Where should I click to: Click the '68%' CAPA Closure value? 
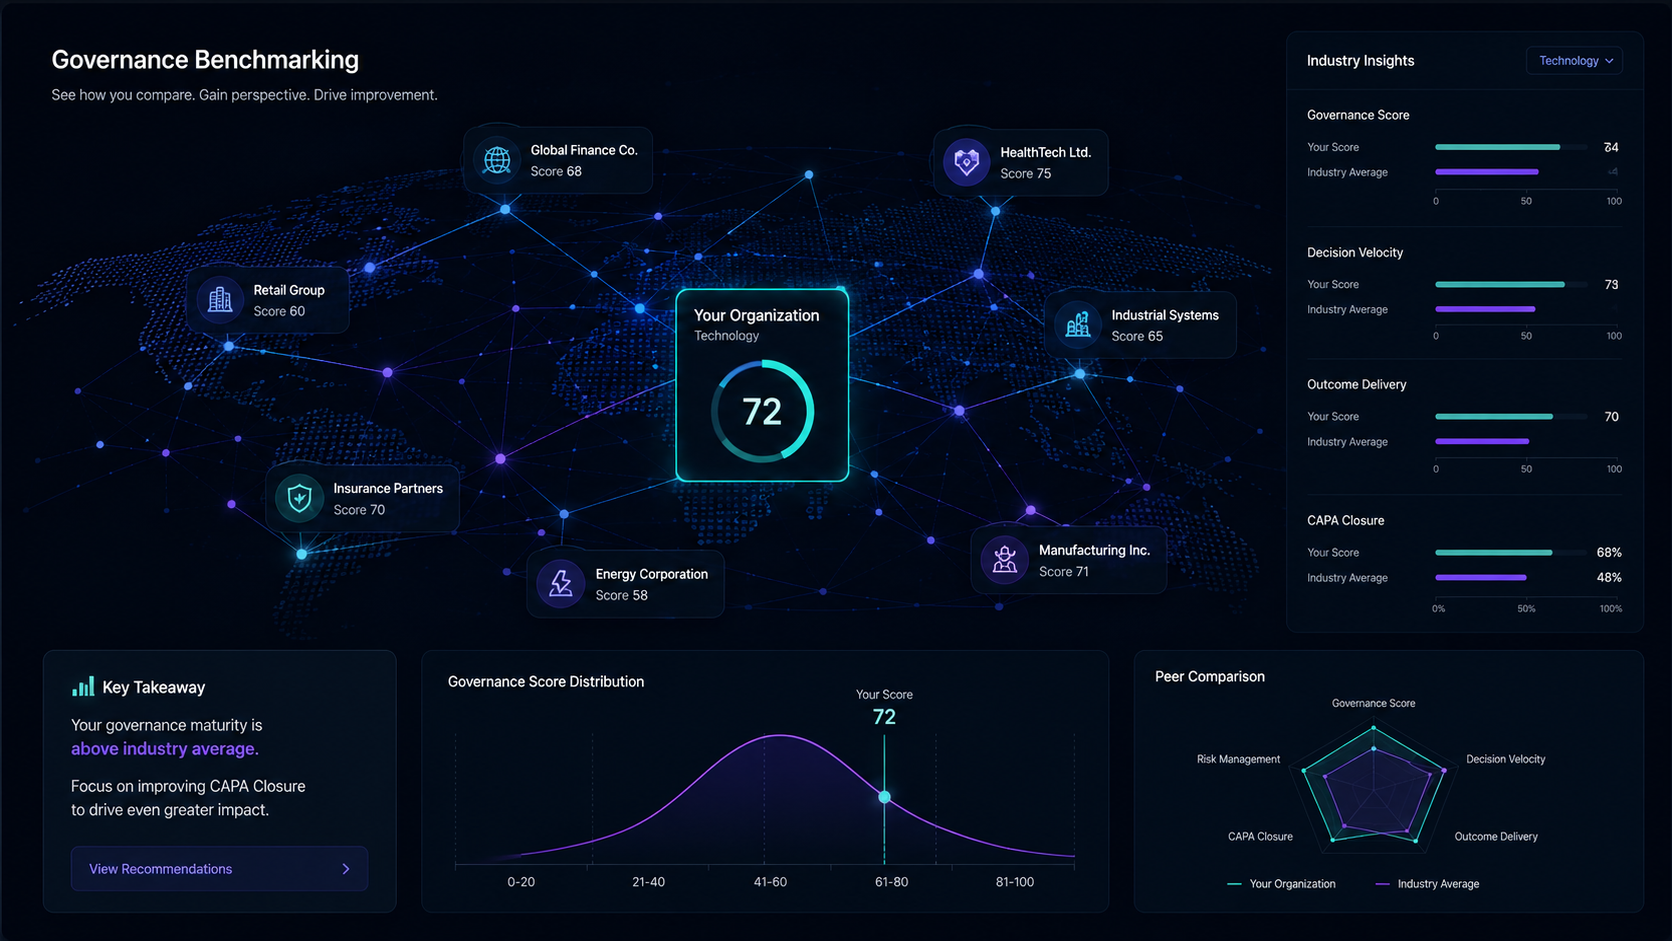[1609, 552]
